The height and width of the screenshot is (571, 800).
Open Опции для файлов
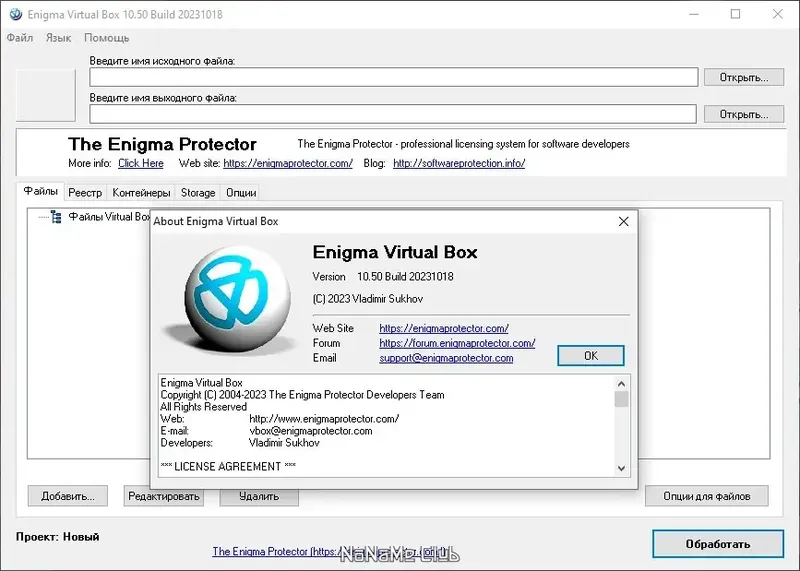point(707,496)
